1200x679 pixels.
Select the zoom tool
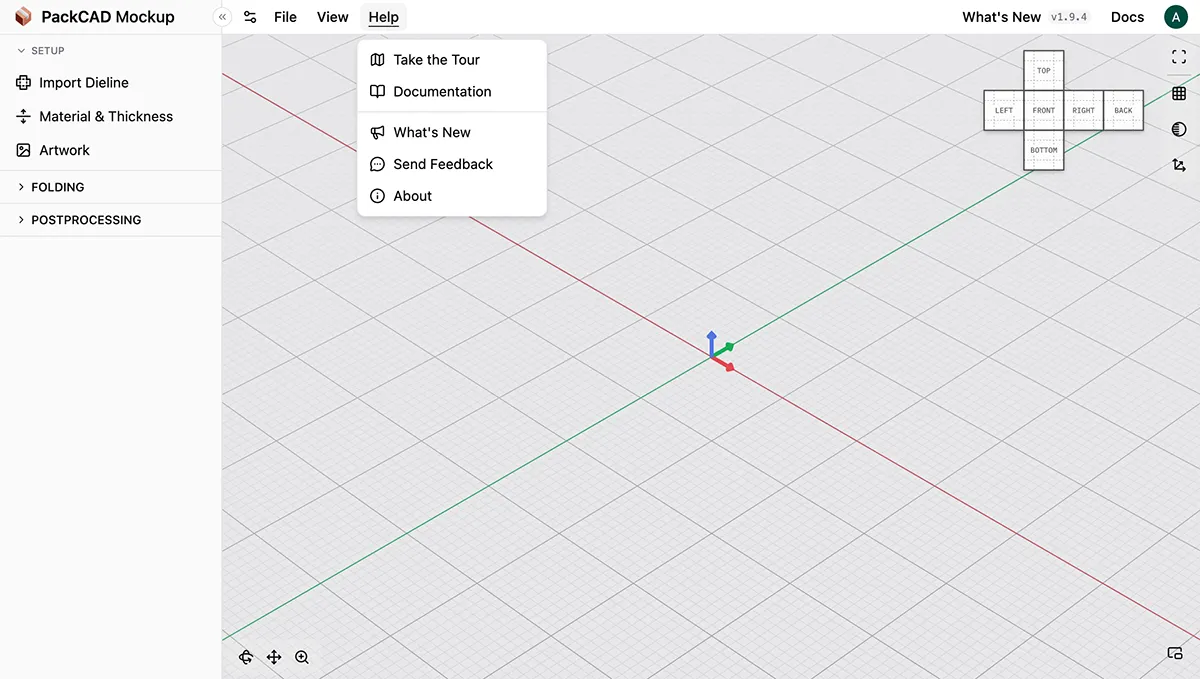[302, 657]
